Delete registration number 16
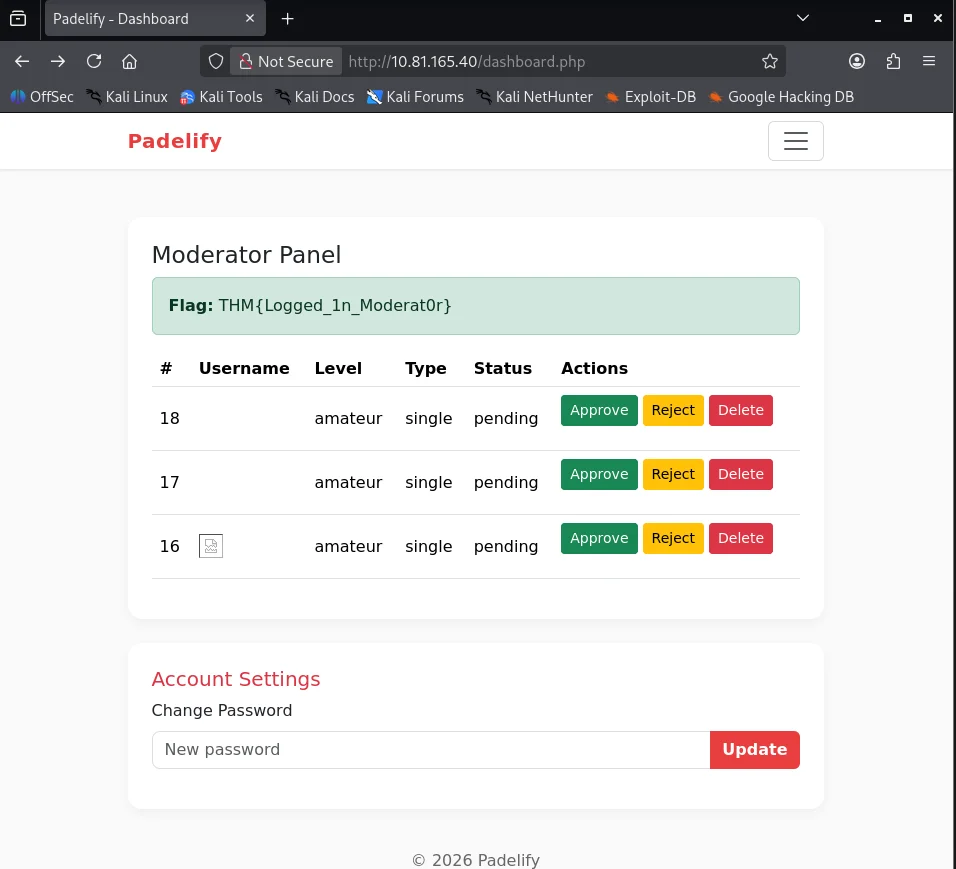The image size is (956, 869). [x=740, y=538]
